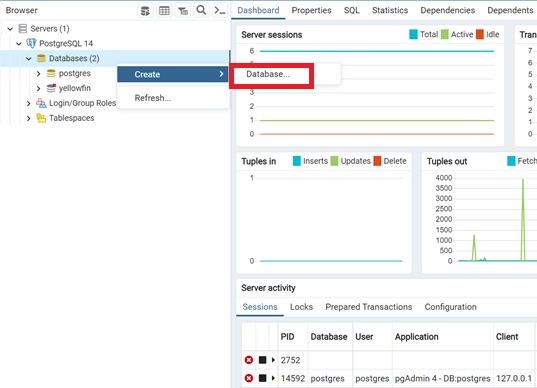
Task: Click the Updates legend swatch in Tuples in
Action: coord(334,161)
